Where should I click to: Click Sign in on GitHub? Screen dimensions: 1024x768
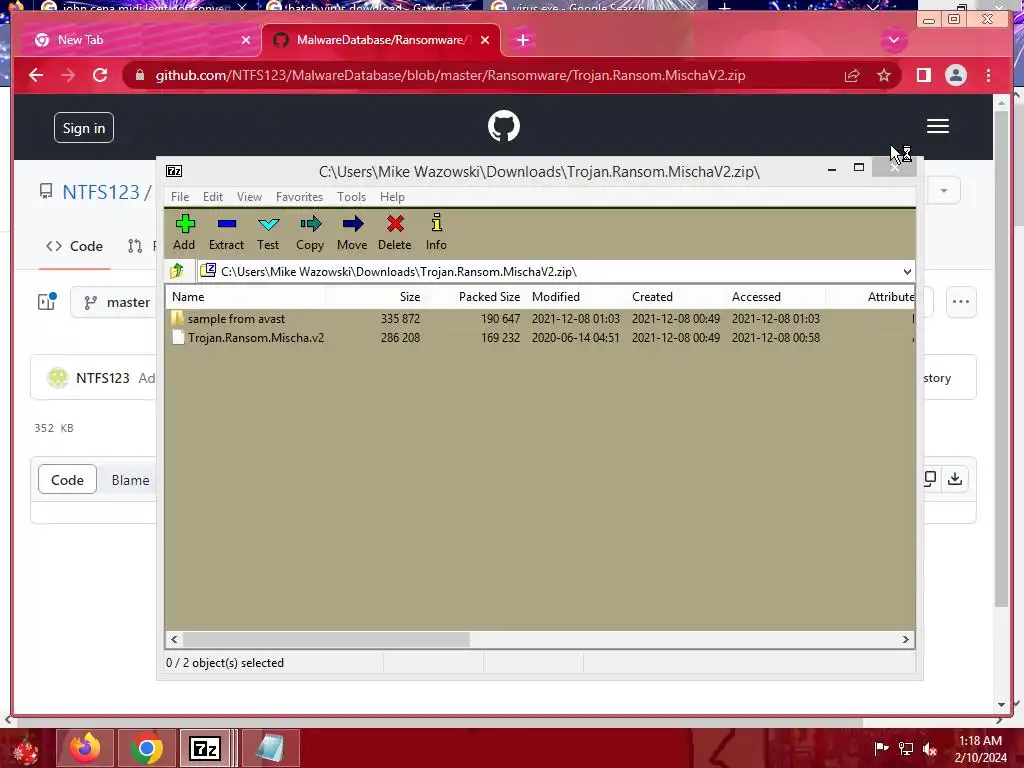pos(84,128)
